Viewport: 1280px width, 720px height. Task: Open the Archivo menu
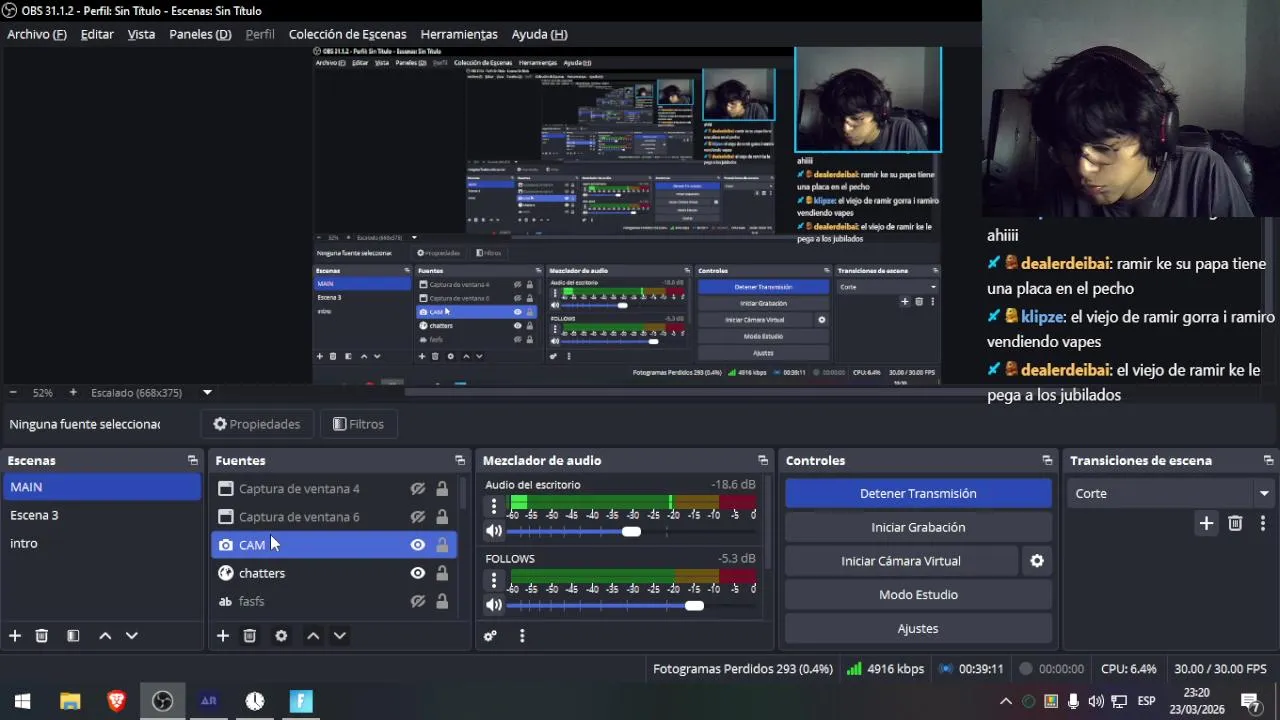coord(37,34)
